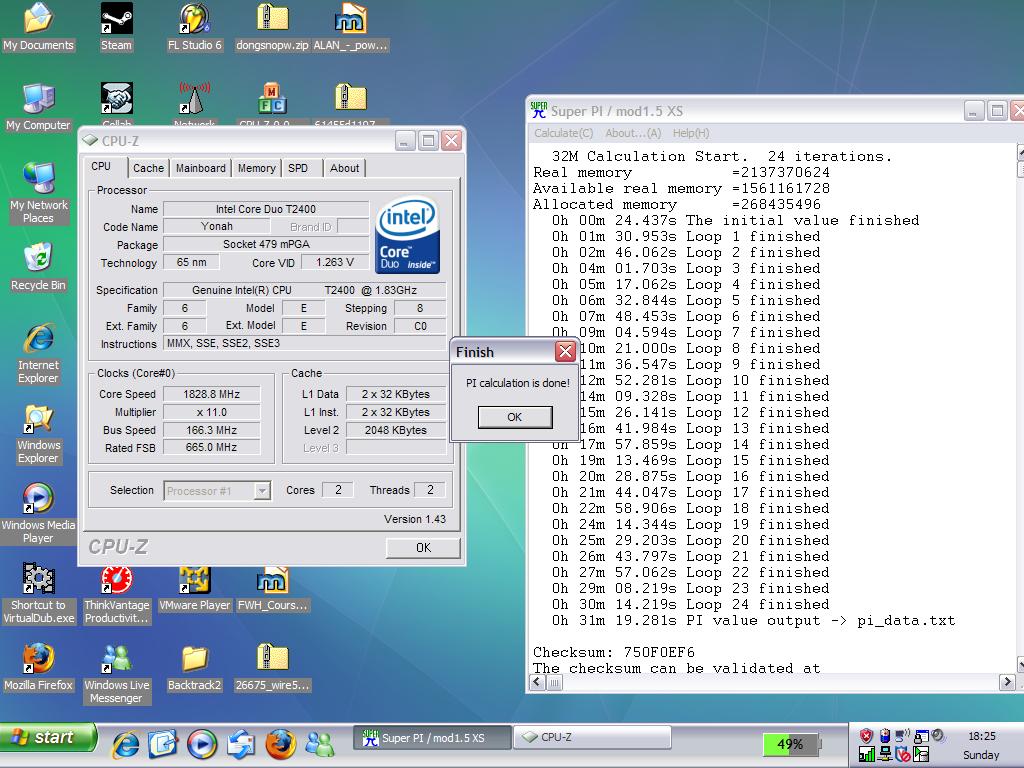Screen dimensions: 1024x768
Task: Switch to SPD tab in CPU-Z
Action: [298, 168]
